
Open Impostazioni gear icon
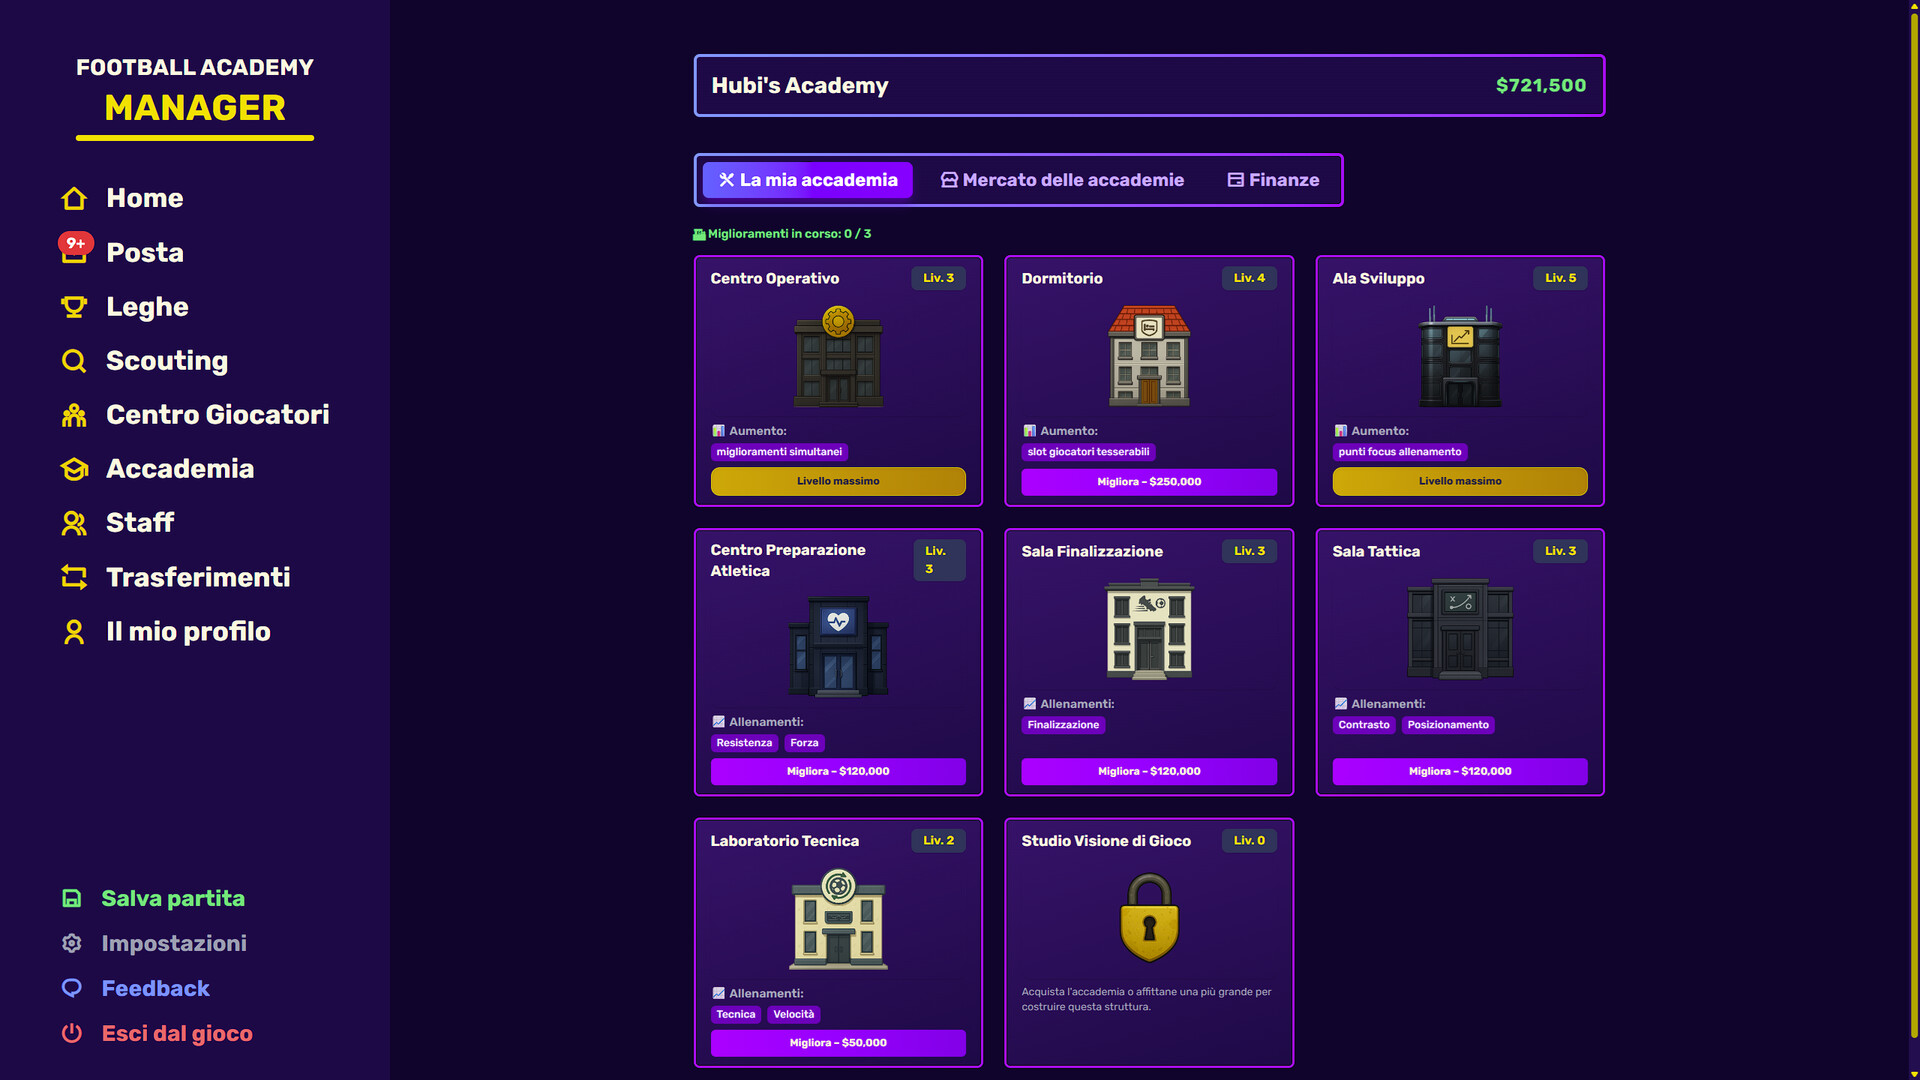(72, 943)
